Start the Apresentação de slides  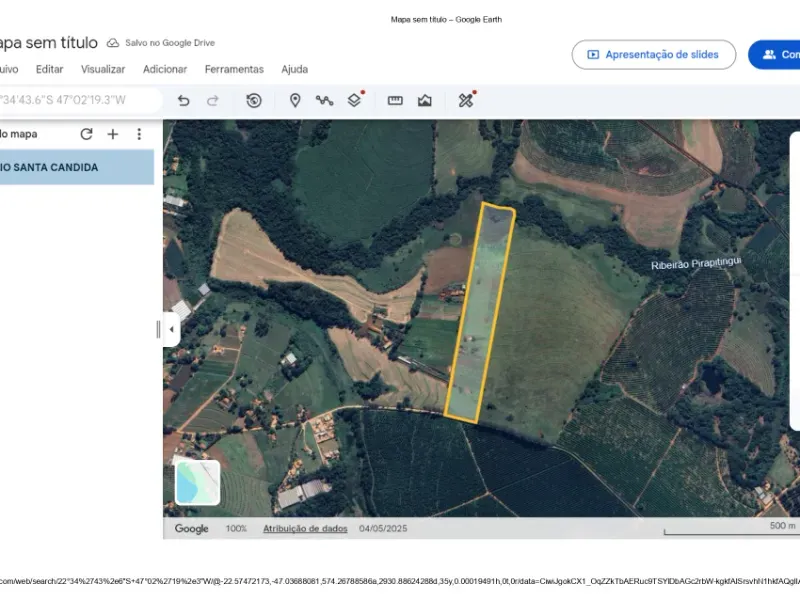654,54
